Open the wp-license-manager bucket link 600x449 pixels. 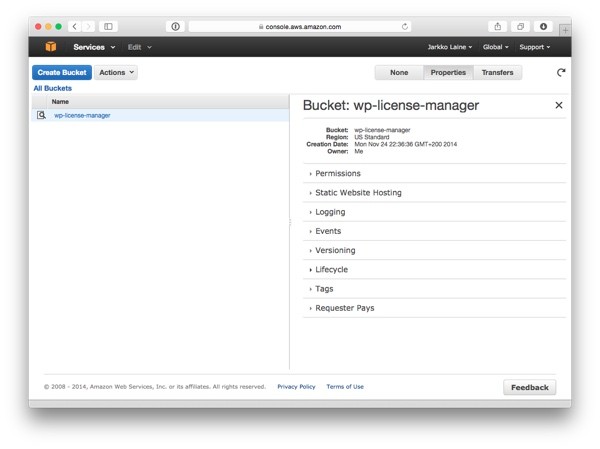tap(82, 115)
